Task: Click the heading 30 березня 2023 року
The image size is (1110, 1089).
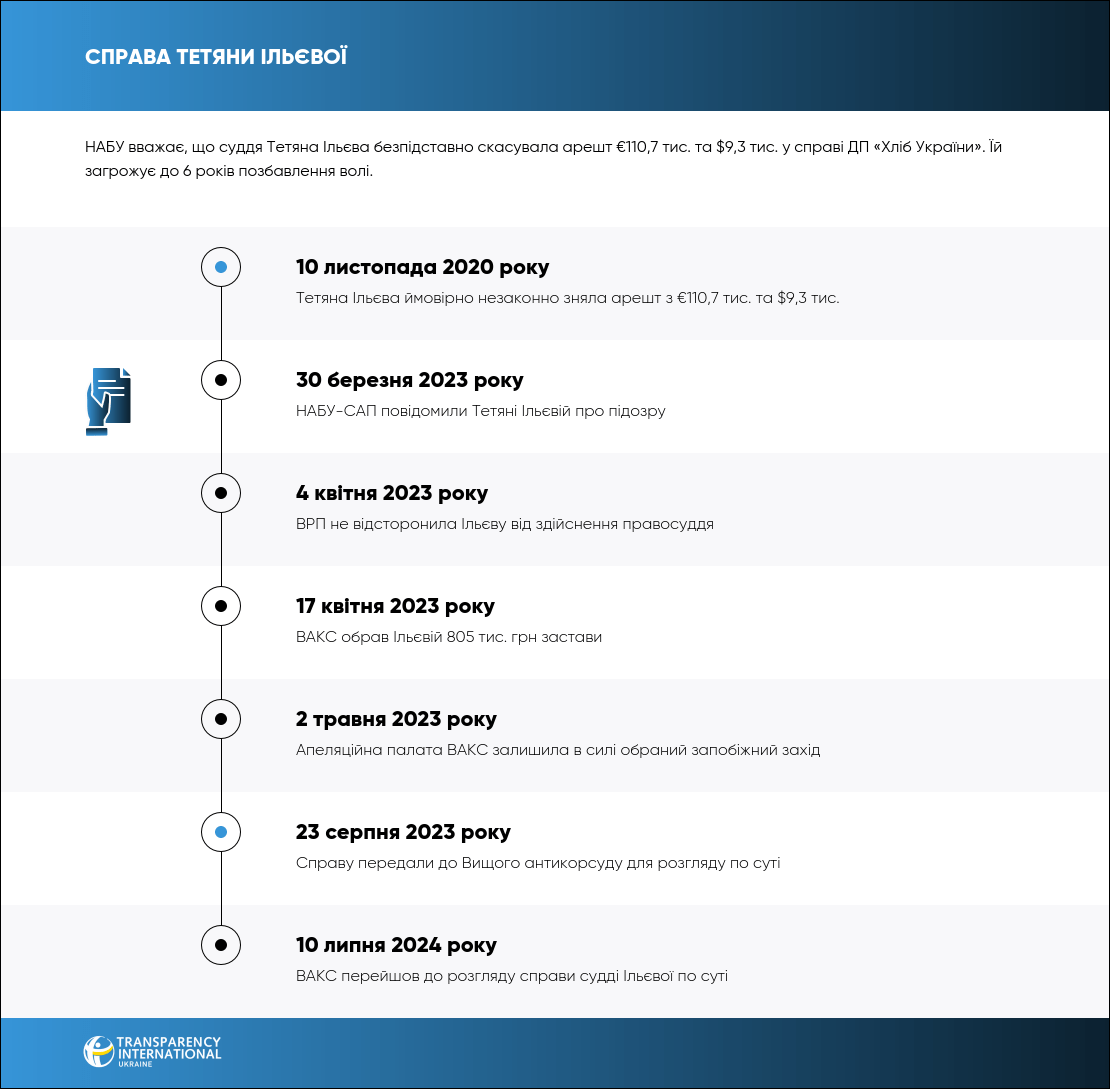Action: [409, 380]
